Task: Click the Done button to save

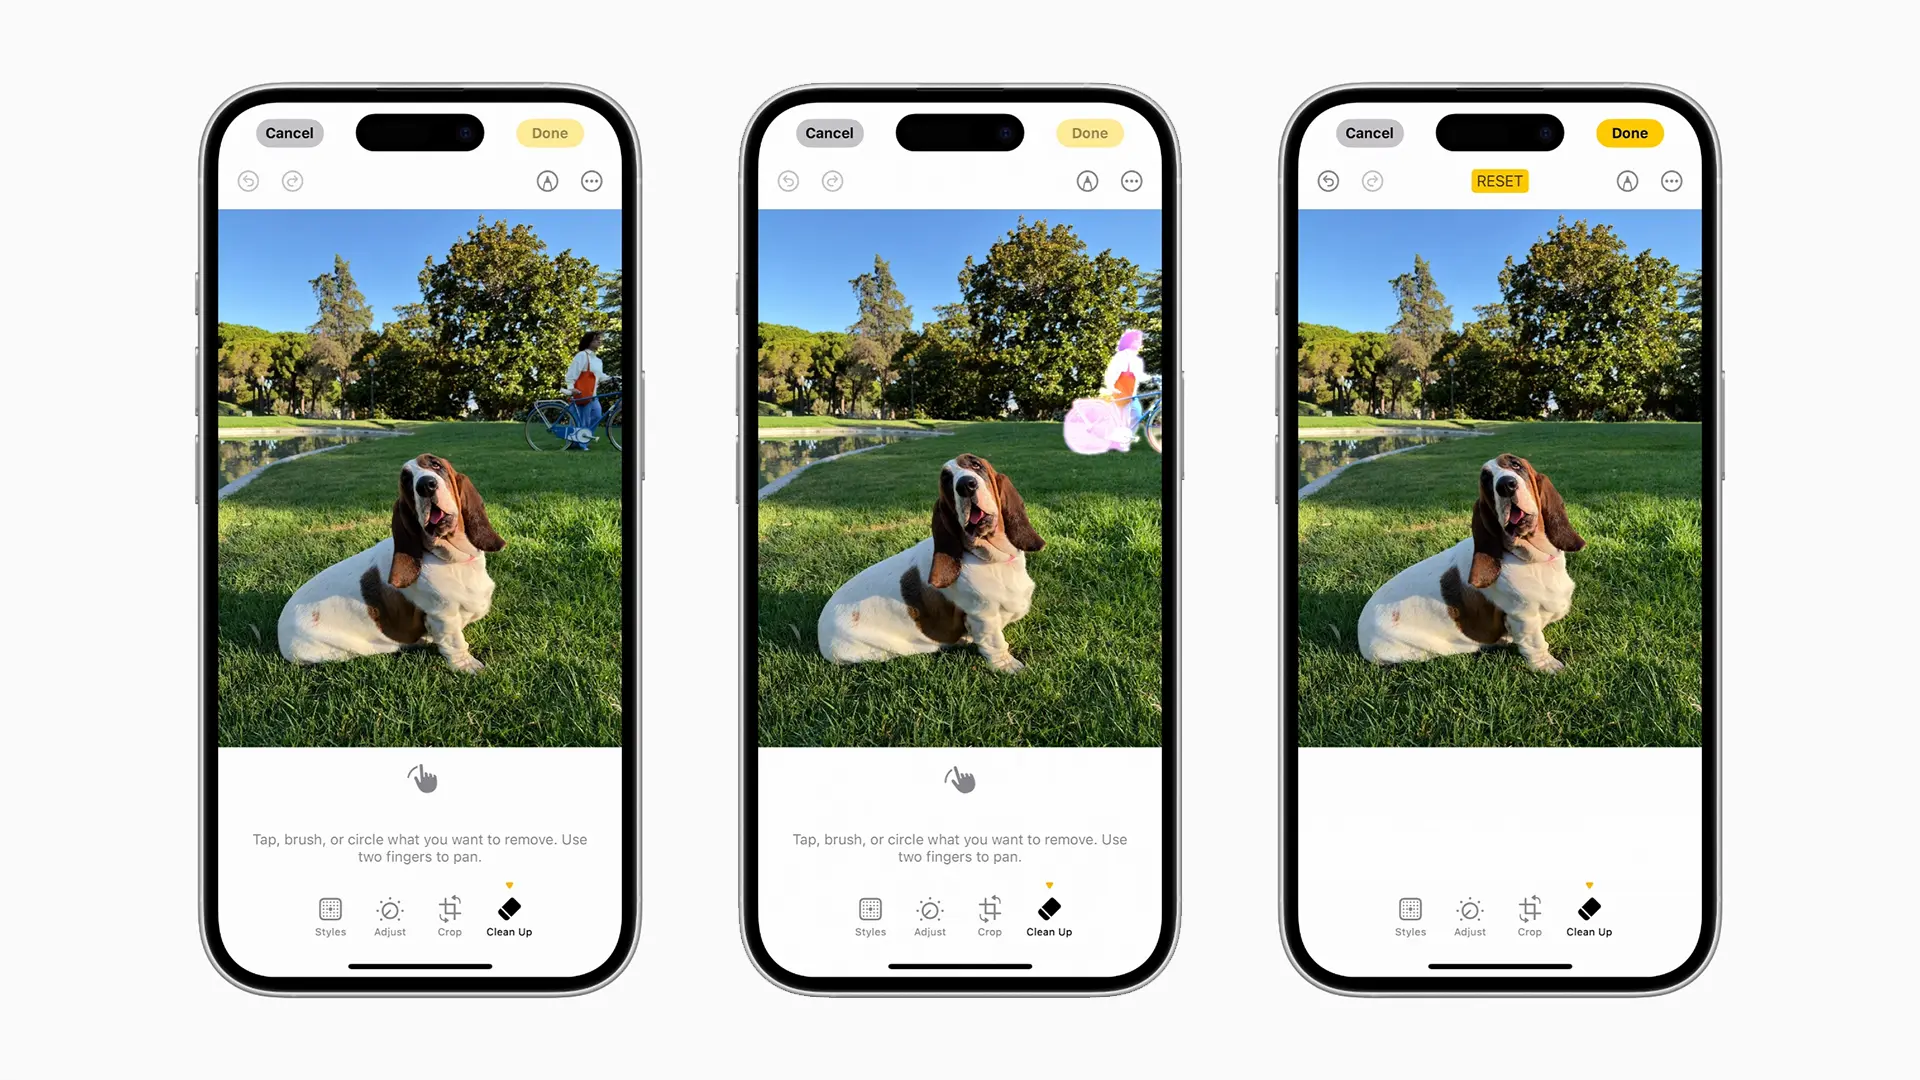Action: tap(1630, 132)
